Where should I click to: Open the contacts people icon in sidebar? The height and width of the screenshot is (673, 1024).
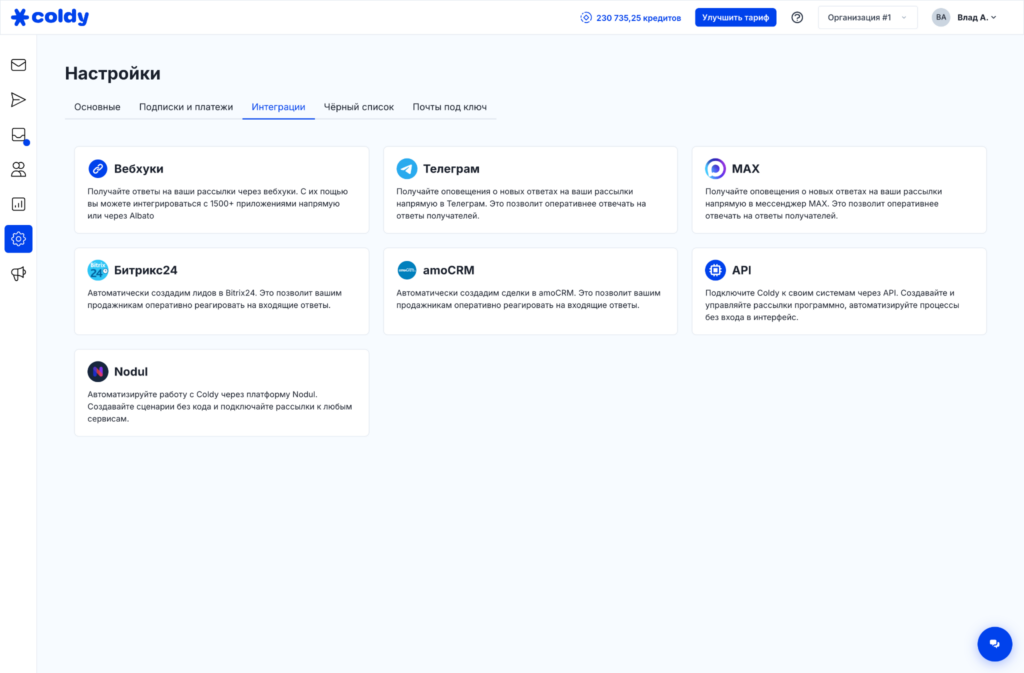(x=18, y=170)
